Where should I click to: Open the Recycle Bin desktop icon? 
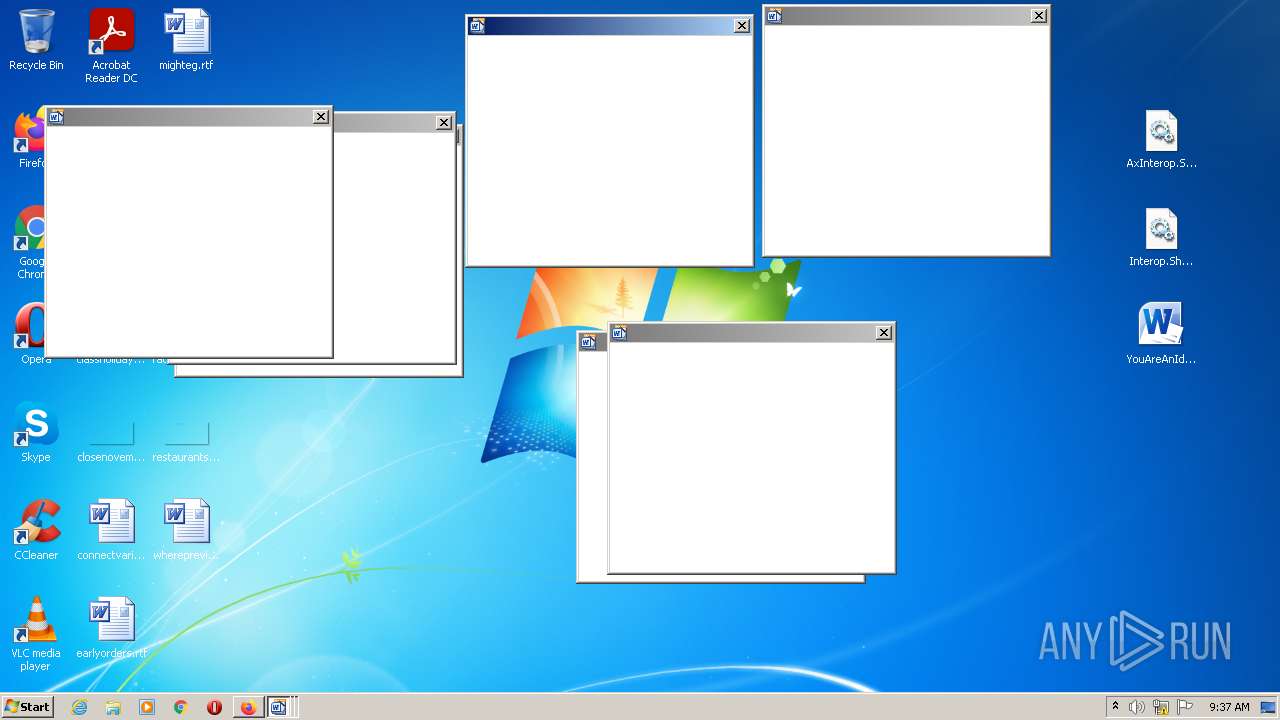(36, 40)
